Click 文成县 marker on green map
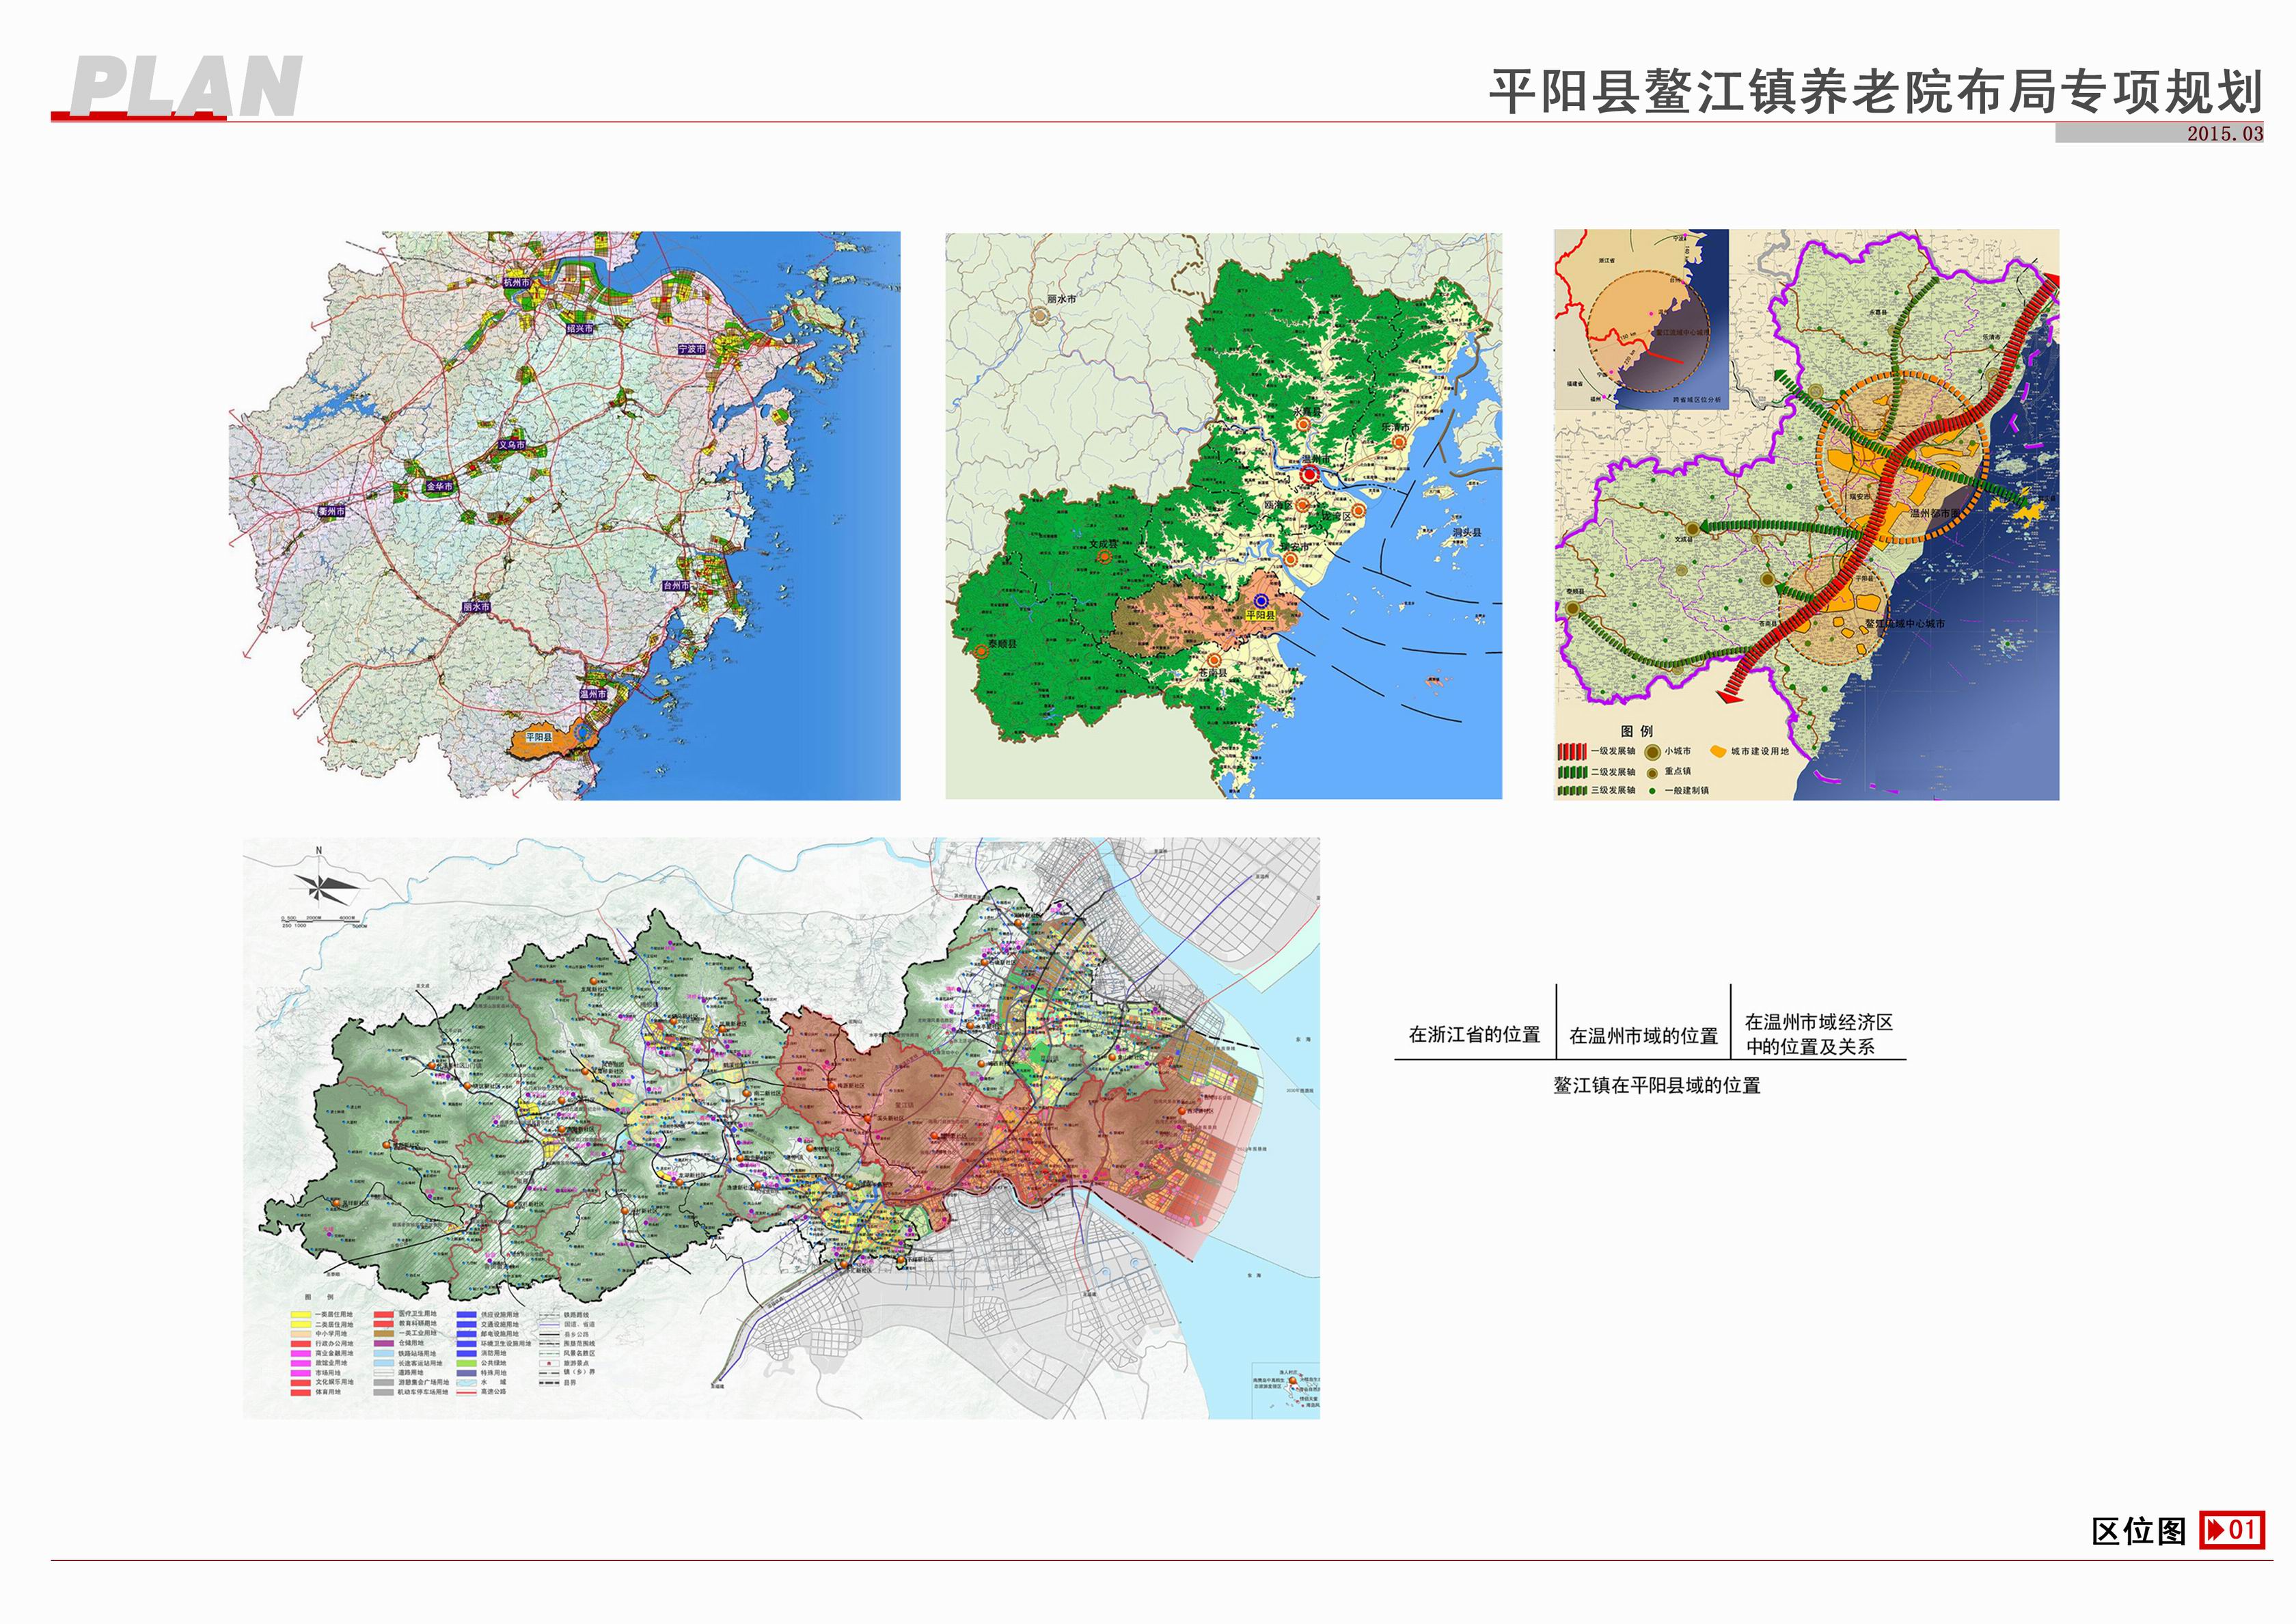The width and height of the screenshot is (2296, 1624). [x=1104, y=557]
